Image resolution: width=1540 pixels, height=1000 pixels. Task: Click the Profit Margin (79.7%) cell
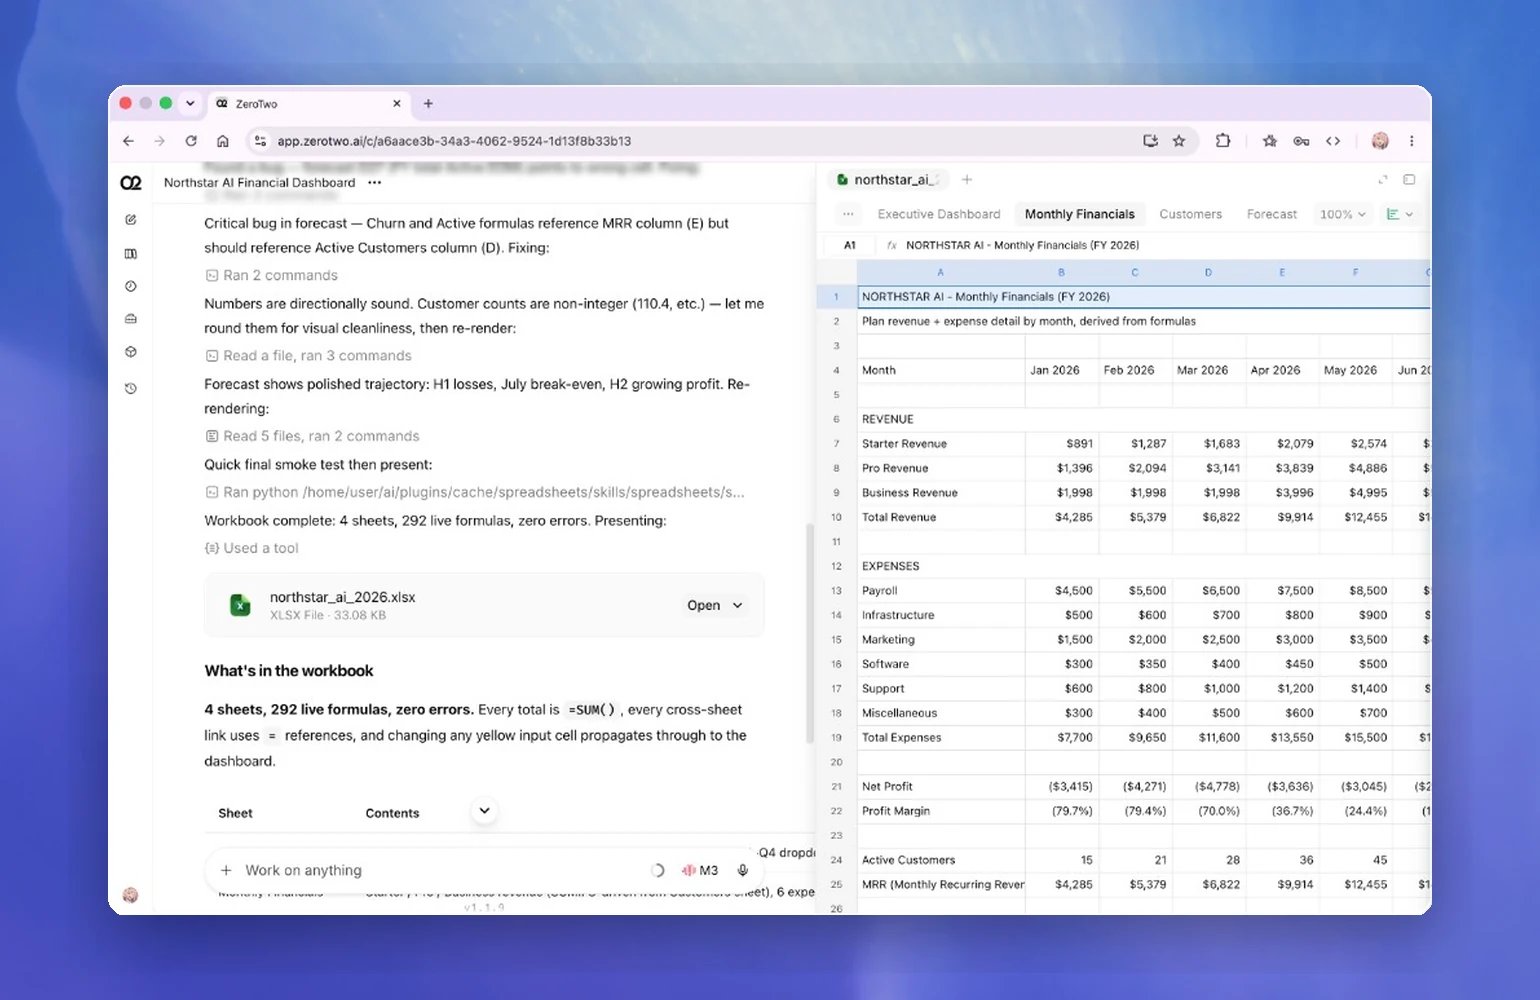1061,811
